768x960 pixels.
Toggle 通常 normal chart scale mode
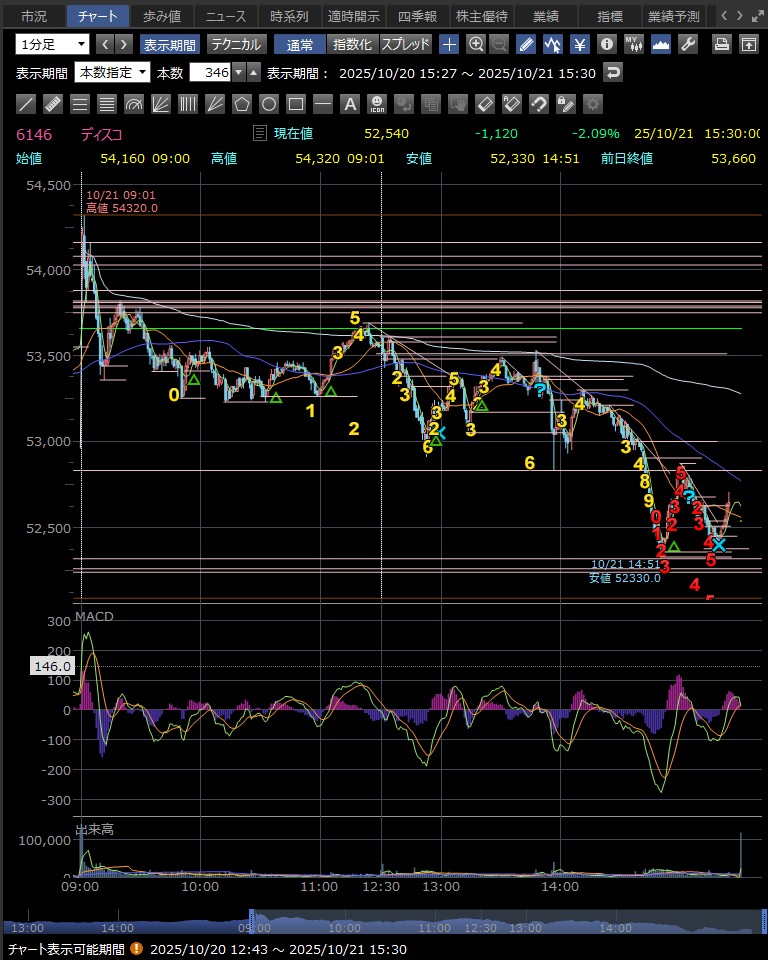tap(299, 44)
